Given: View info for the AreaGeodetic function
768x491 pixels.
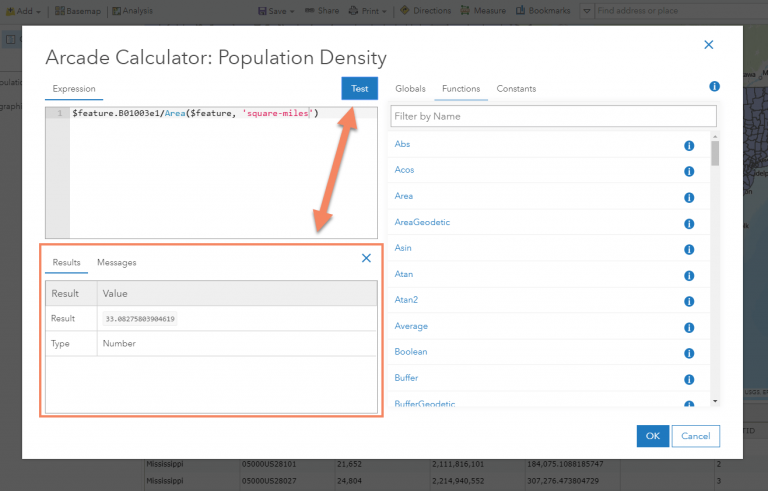Looking at the screenshot, I should (689, 223).
